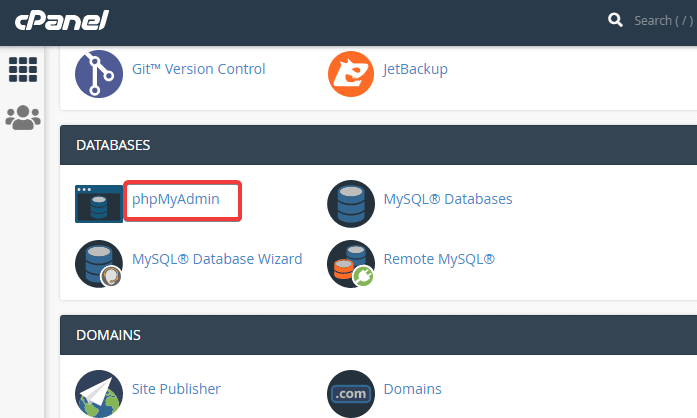Click the Site Publisher paper plane icon
The height and width of the screenshot is (418, 697).
[x=99, y=394]
